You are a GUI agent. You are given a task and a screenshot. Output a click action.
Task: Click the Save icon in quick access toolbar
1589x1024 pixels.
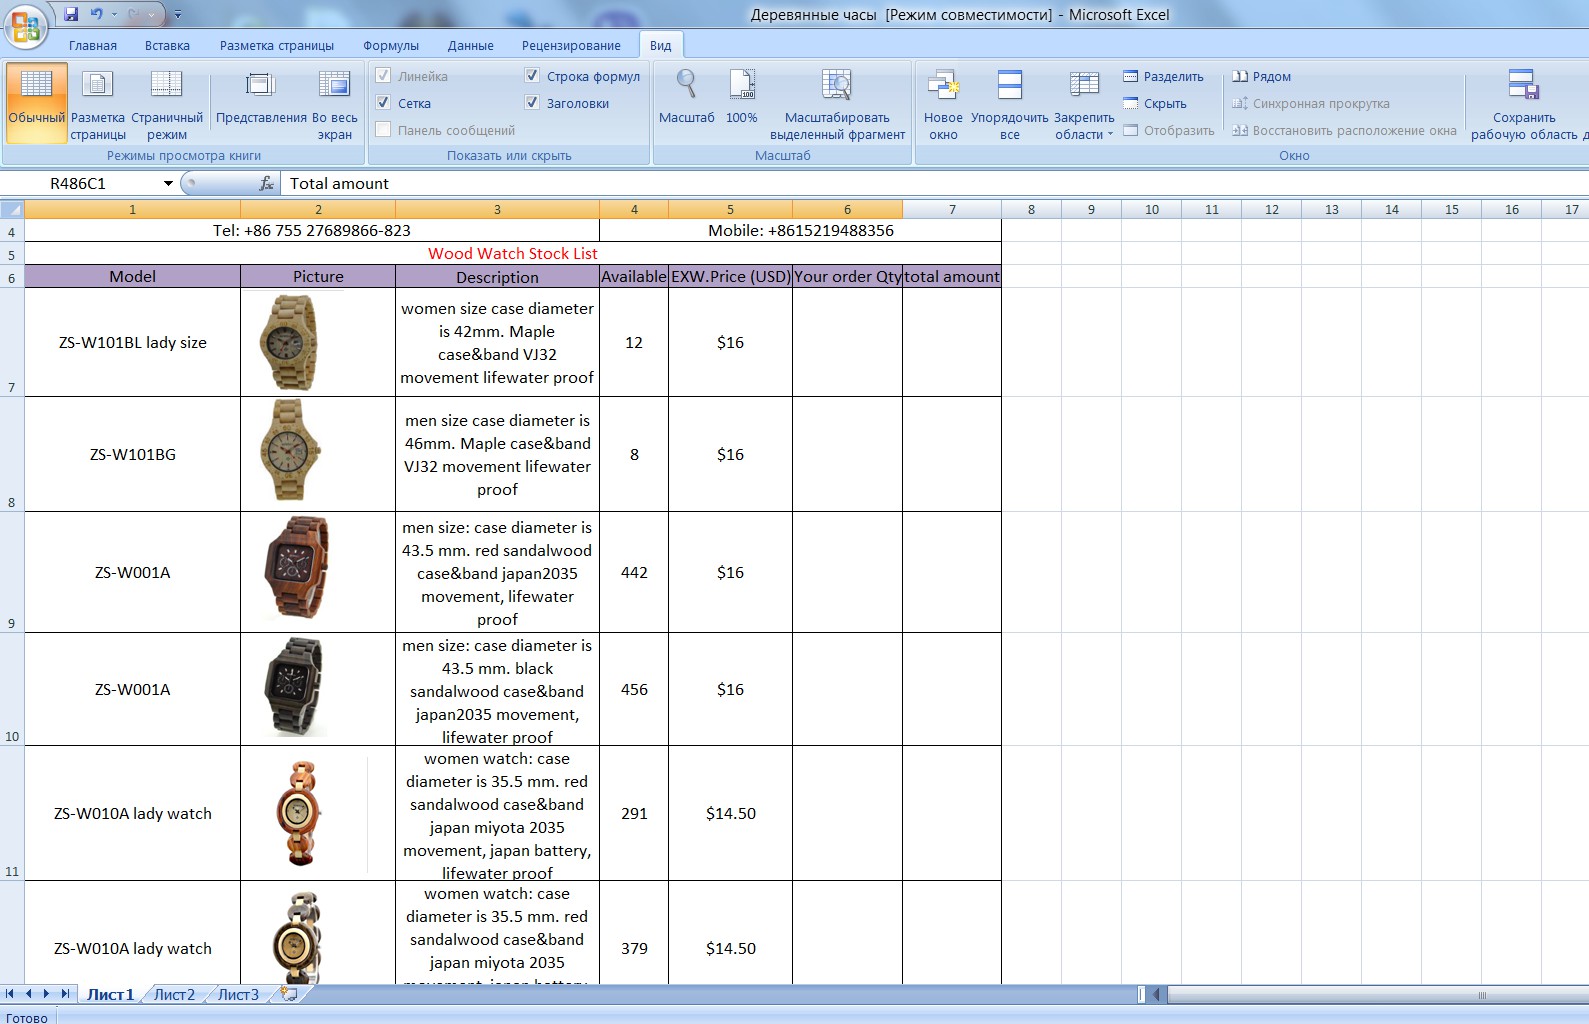tap(71, 14)
